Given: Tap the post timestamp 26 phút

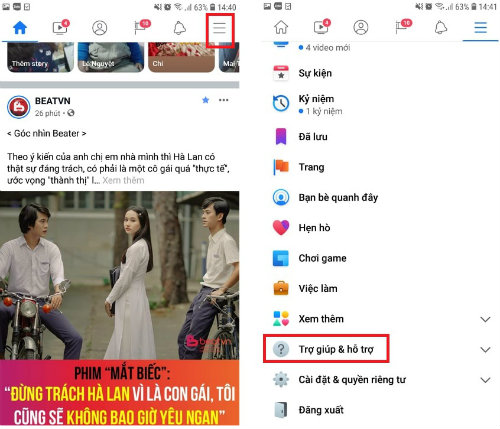Looking at the screenshot, I should [48, 113].
